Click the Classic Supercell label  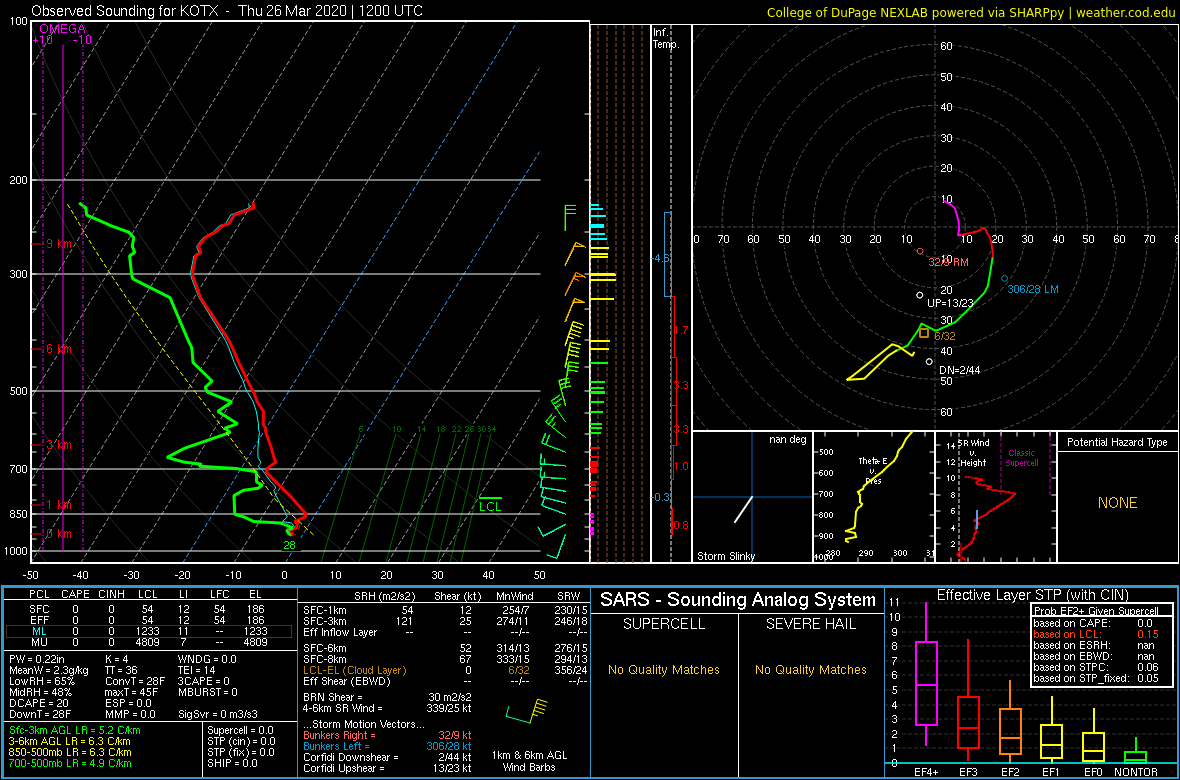1023,456
